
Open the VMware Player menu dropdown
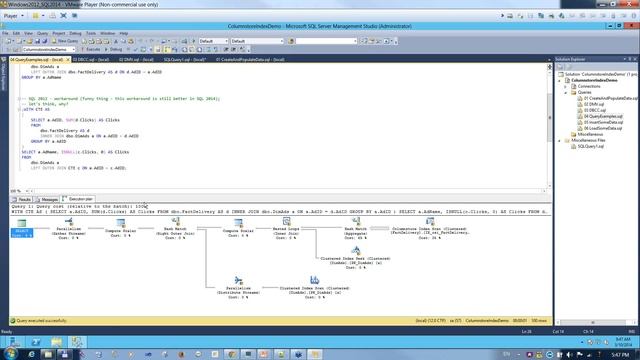[x=13, y=16]
